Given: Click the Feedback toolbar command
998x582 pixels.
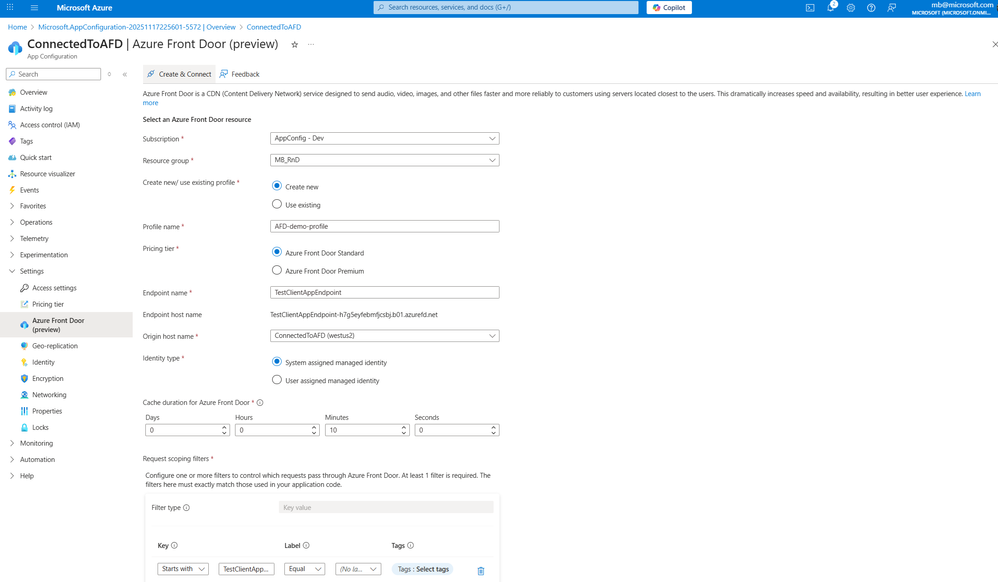Looking at the screenshot, I should (x=240, y=75).
